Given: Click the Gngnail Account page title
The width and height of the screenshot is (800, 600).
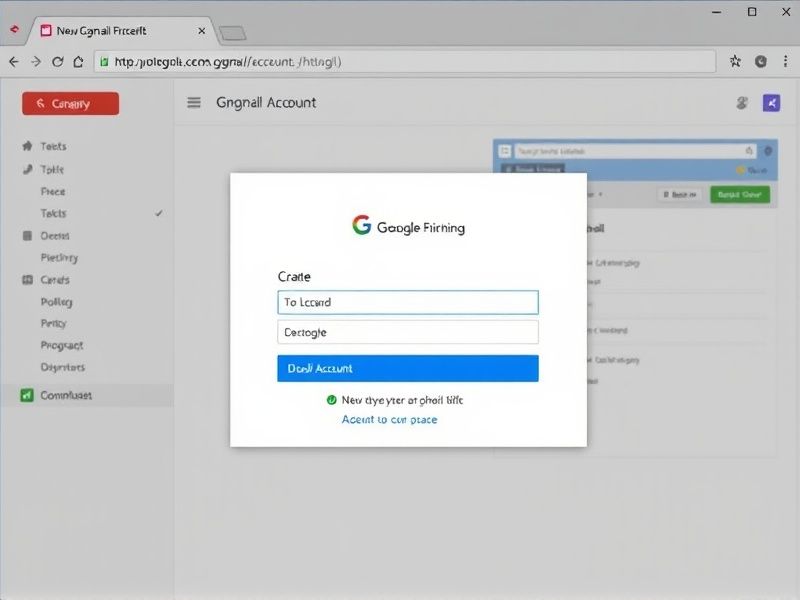Looking at the screenshot, I should (x=266, y=103).
